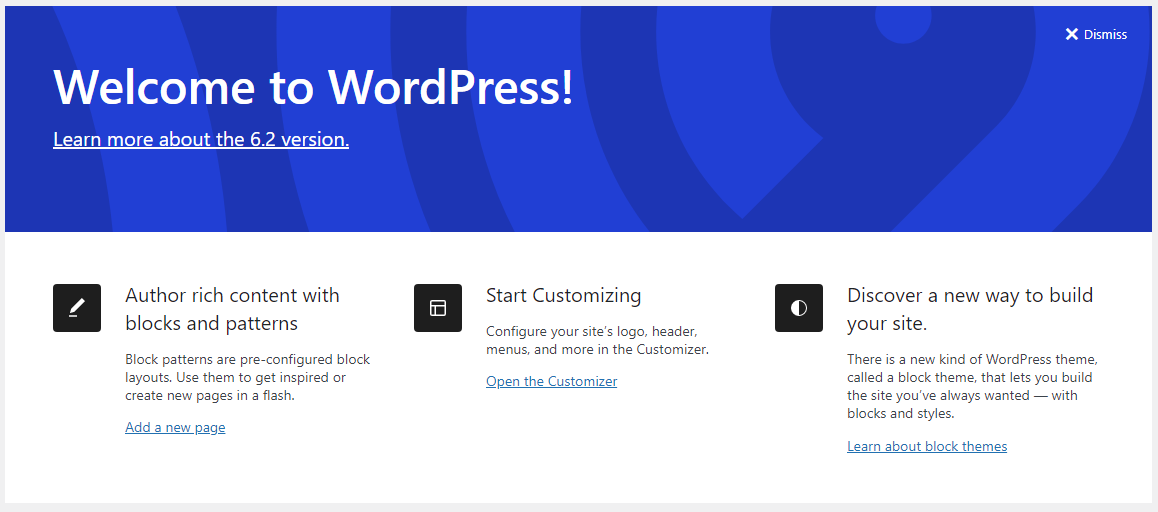Screen dimensions: 1158x512
Task: Open the 6.2 version learn more link
Action: click(201, 139)
